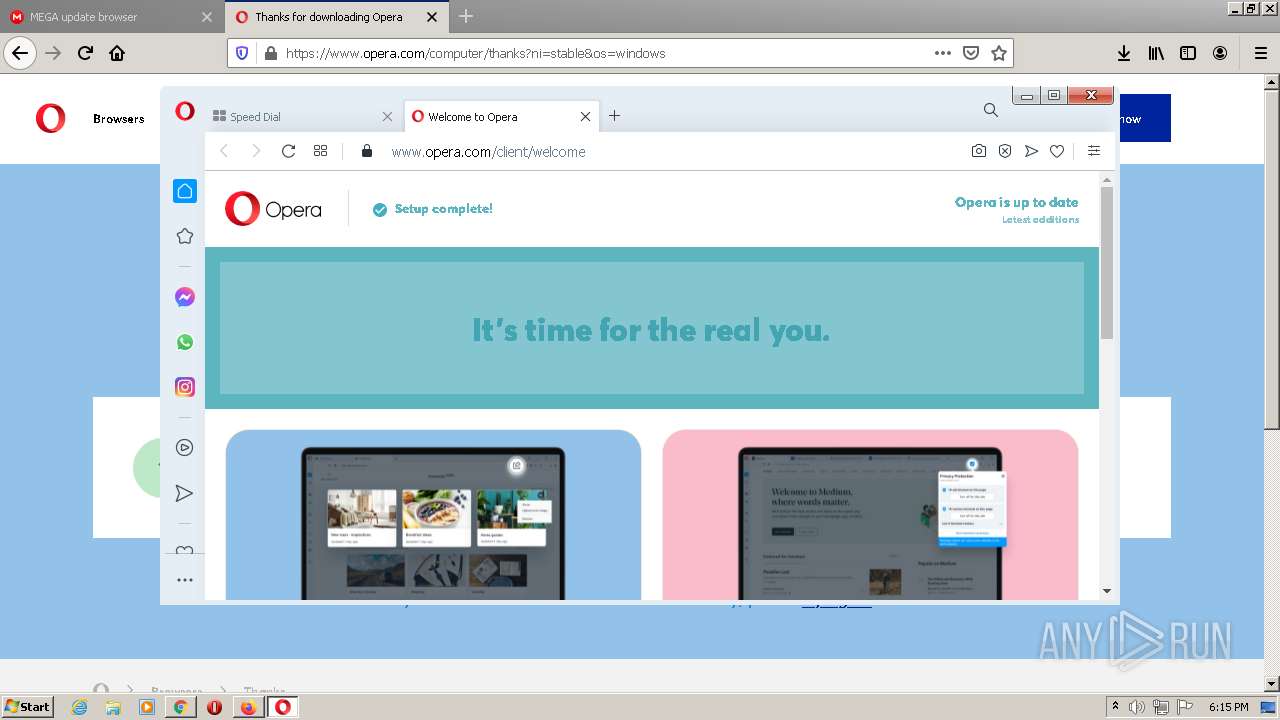Switch to the Speed Dial tab
The image size is (1280, 720).
click(x=303, y=117)
